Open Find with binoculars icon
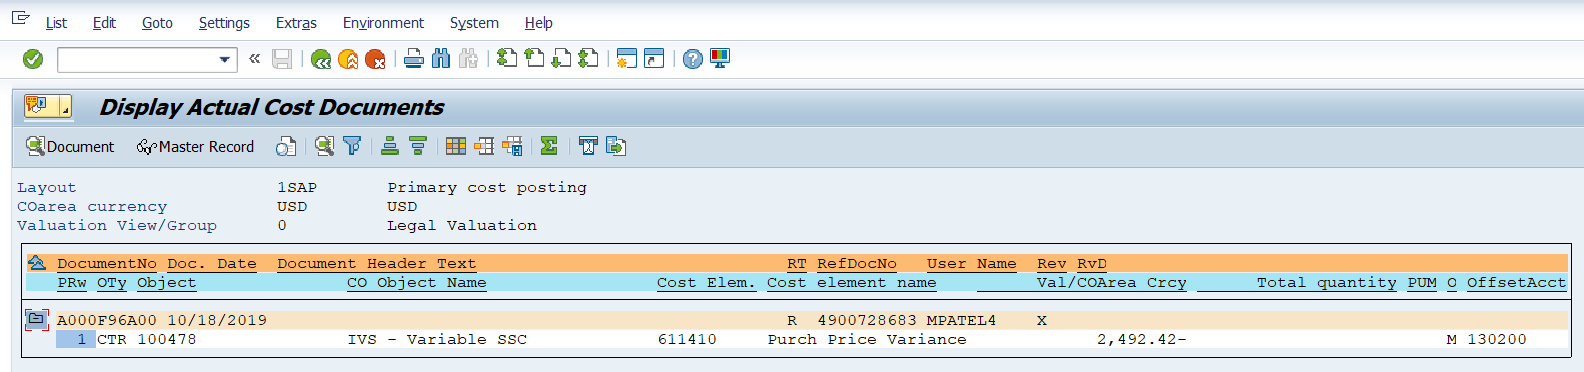Screen dimensions: 1584x372 pos(441,59)
